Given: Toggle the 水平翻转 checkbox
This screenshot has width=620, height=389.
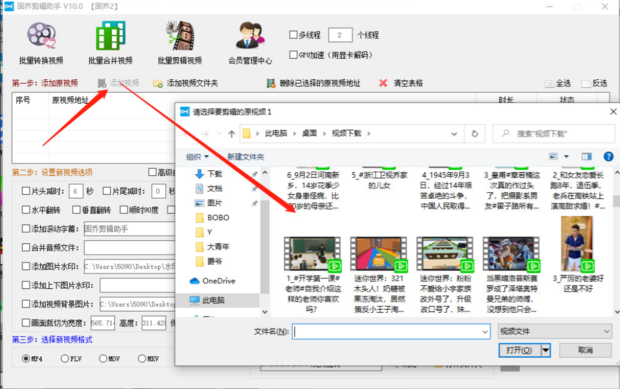Looking at the screenshot, I should (26, 210).
